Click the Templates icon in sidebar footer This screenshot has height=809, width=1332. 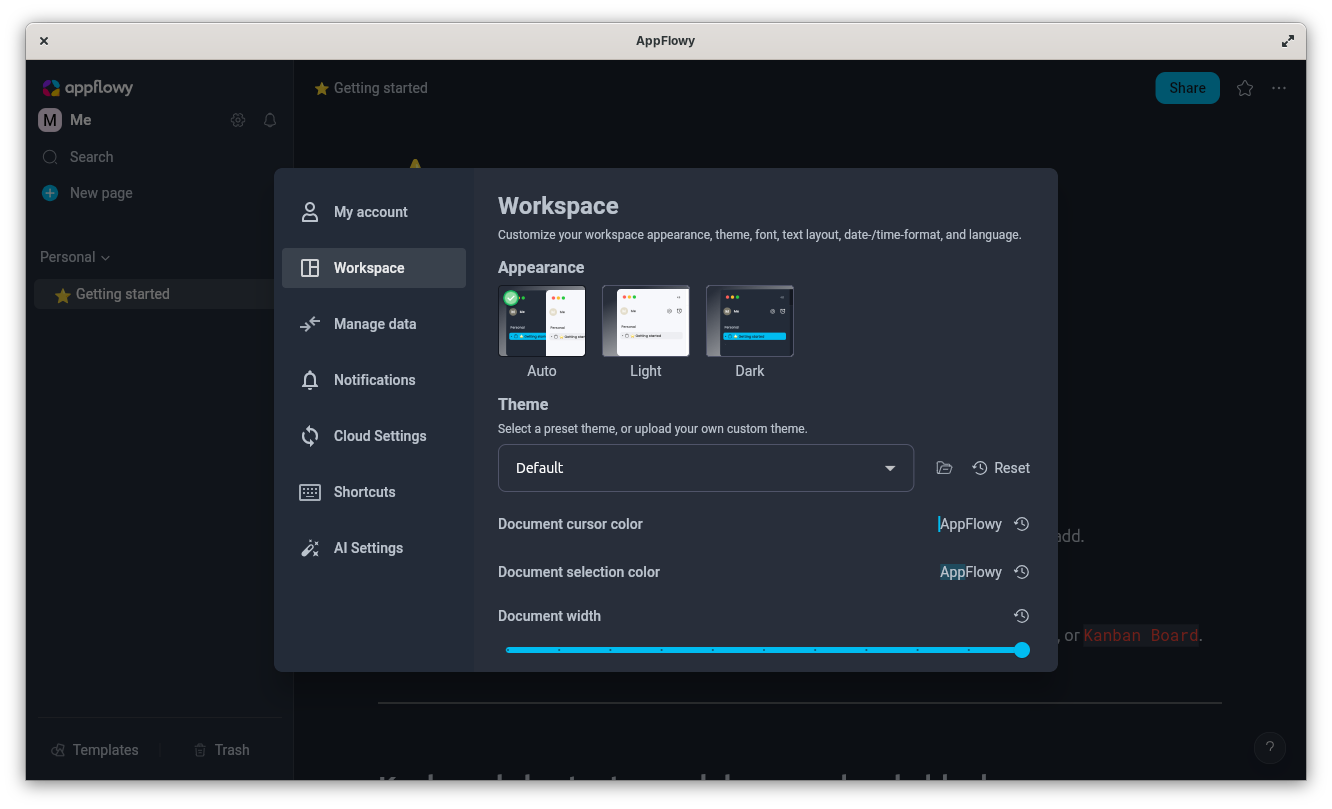coord(59,750)
